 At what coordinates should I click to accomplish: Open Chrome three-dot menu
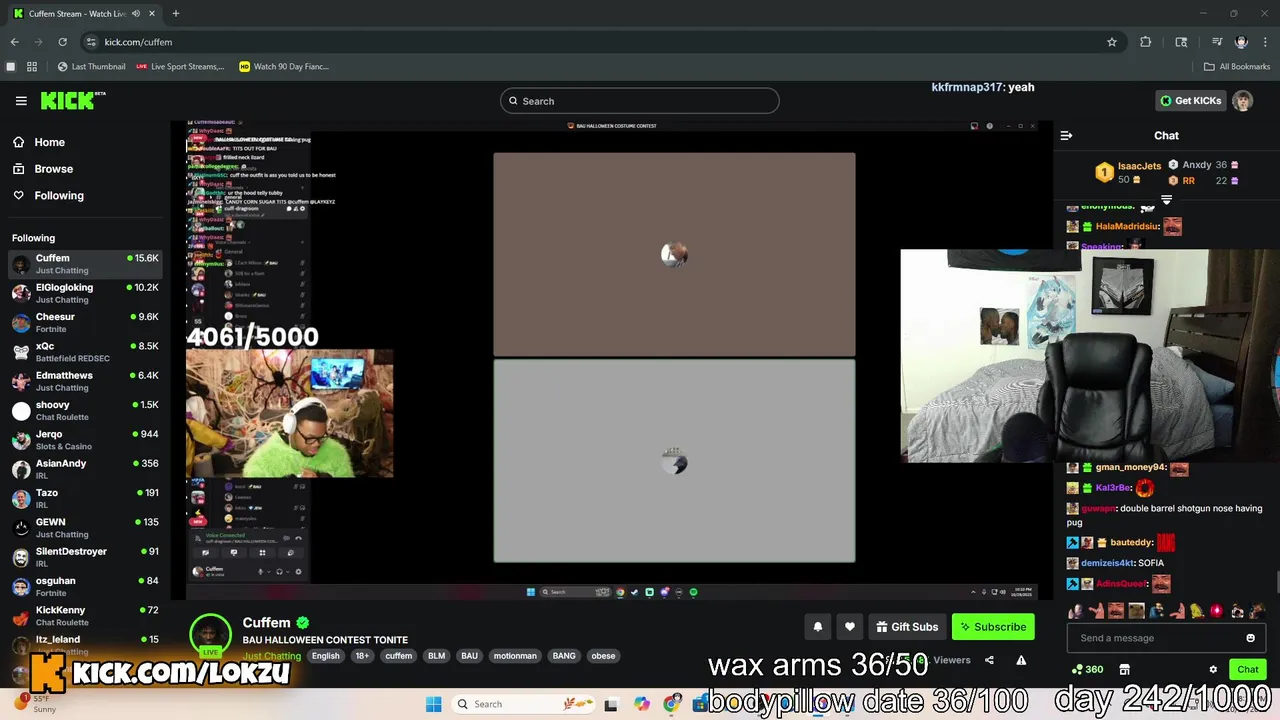point(1265,42)
